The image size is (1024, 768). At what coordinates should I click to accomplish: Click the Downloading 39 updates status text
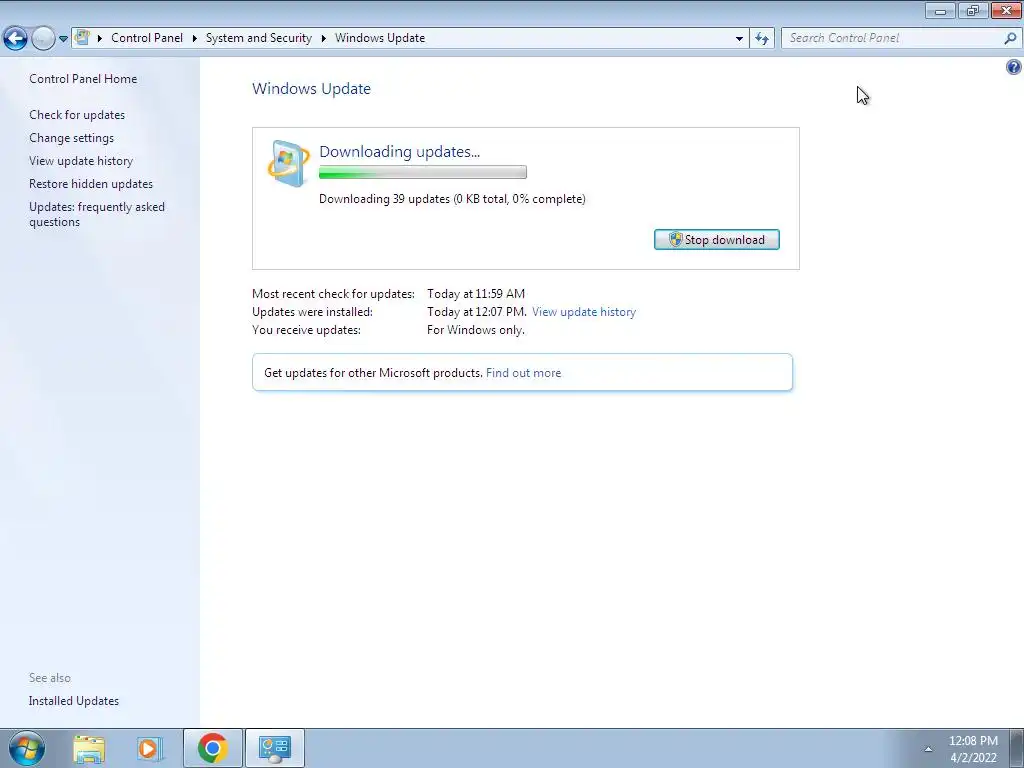(x=452, y=199)
